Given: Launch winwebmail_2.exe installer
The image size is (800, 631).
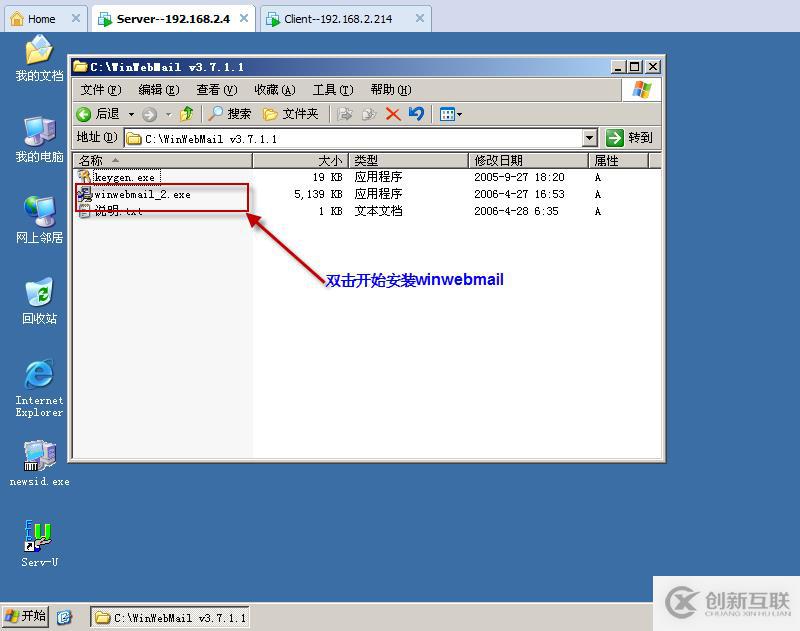Looking at the screenshot, I should pyautogui.click(x=130, y=194).
